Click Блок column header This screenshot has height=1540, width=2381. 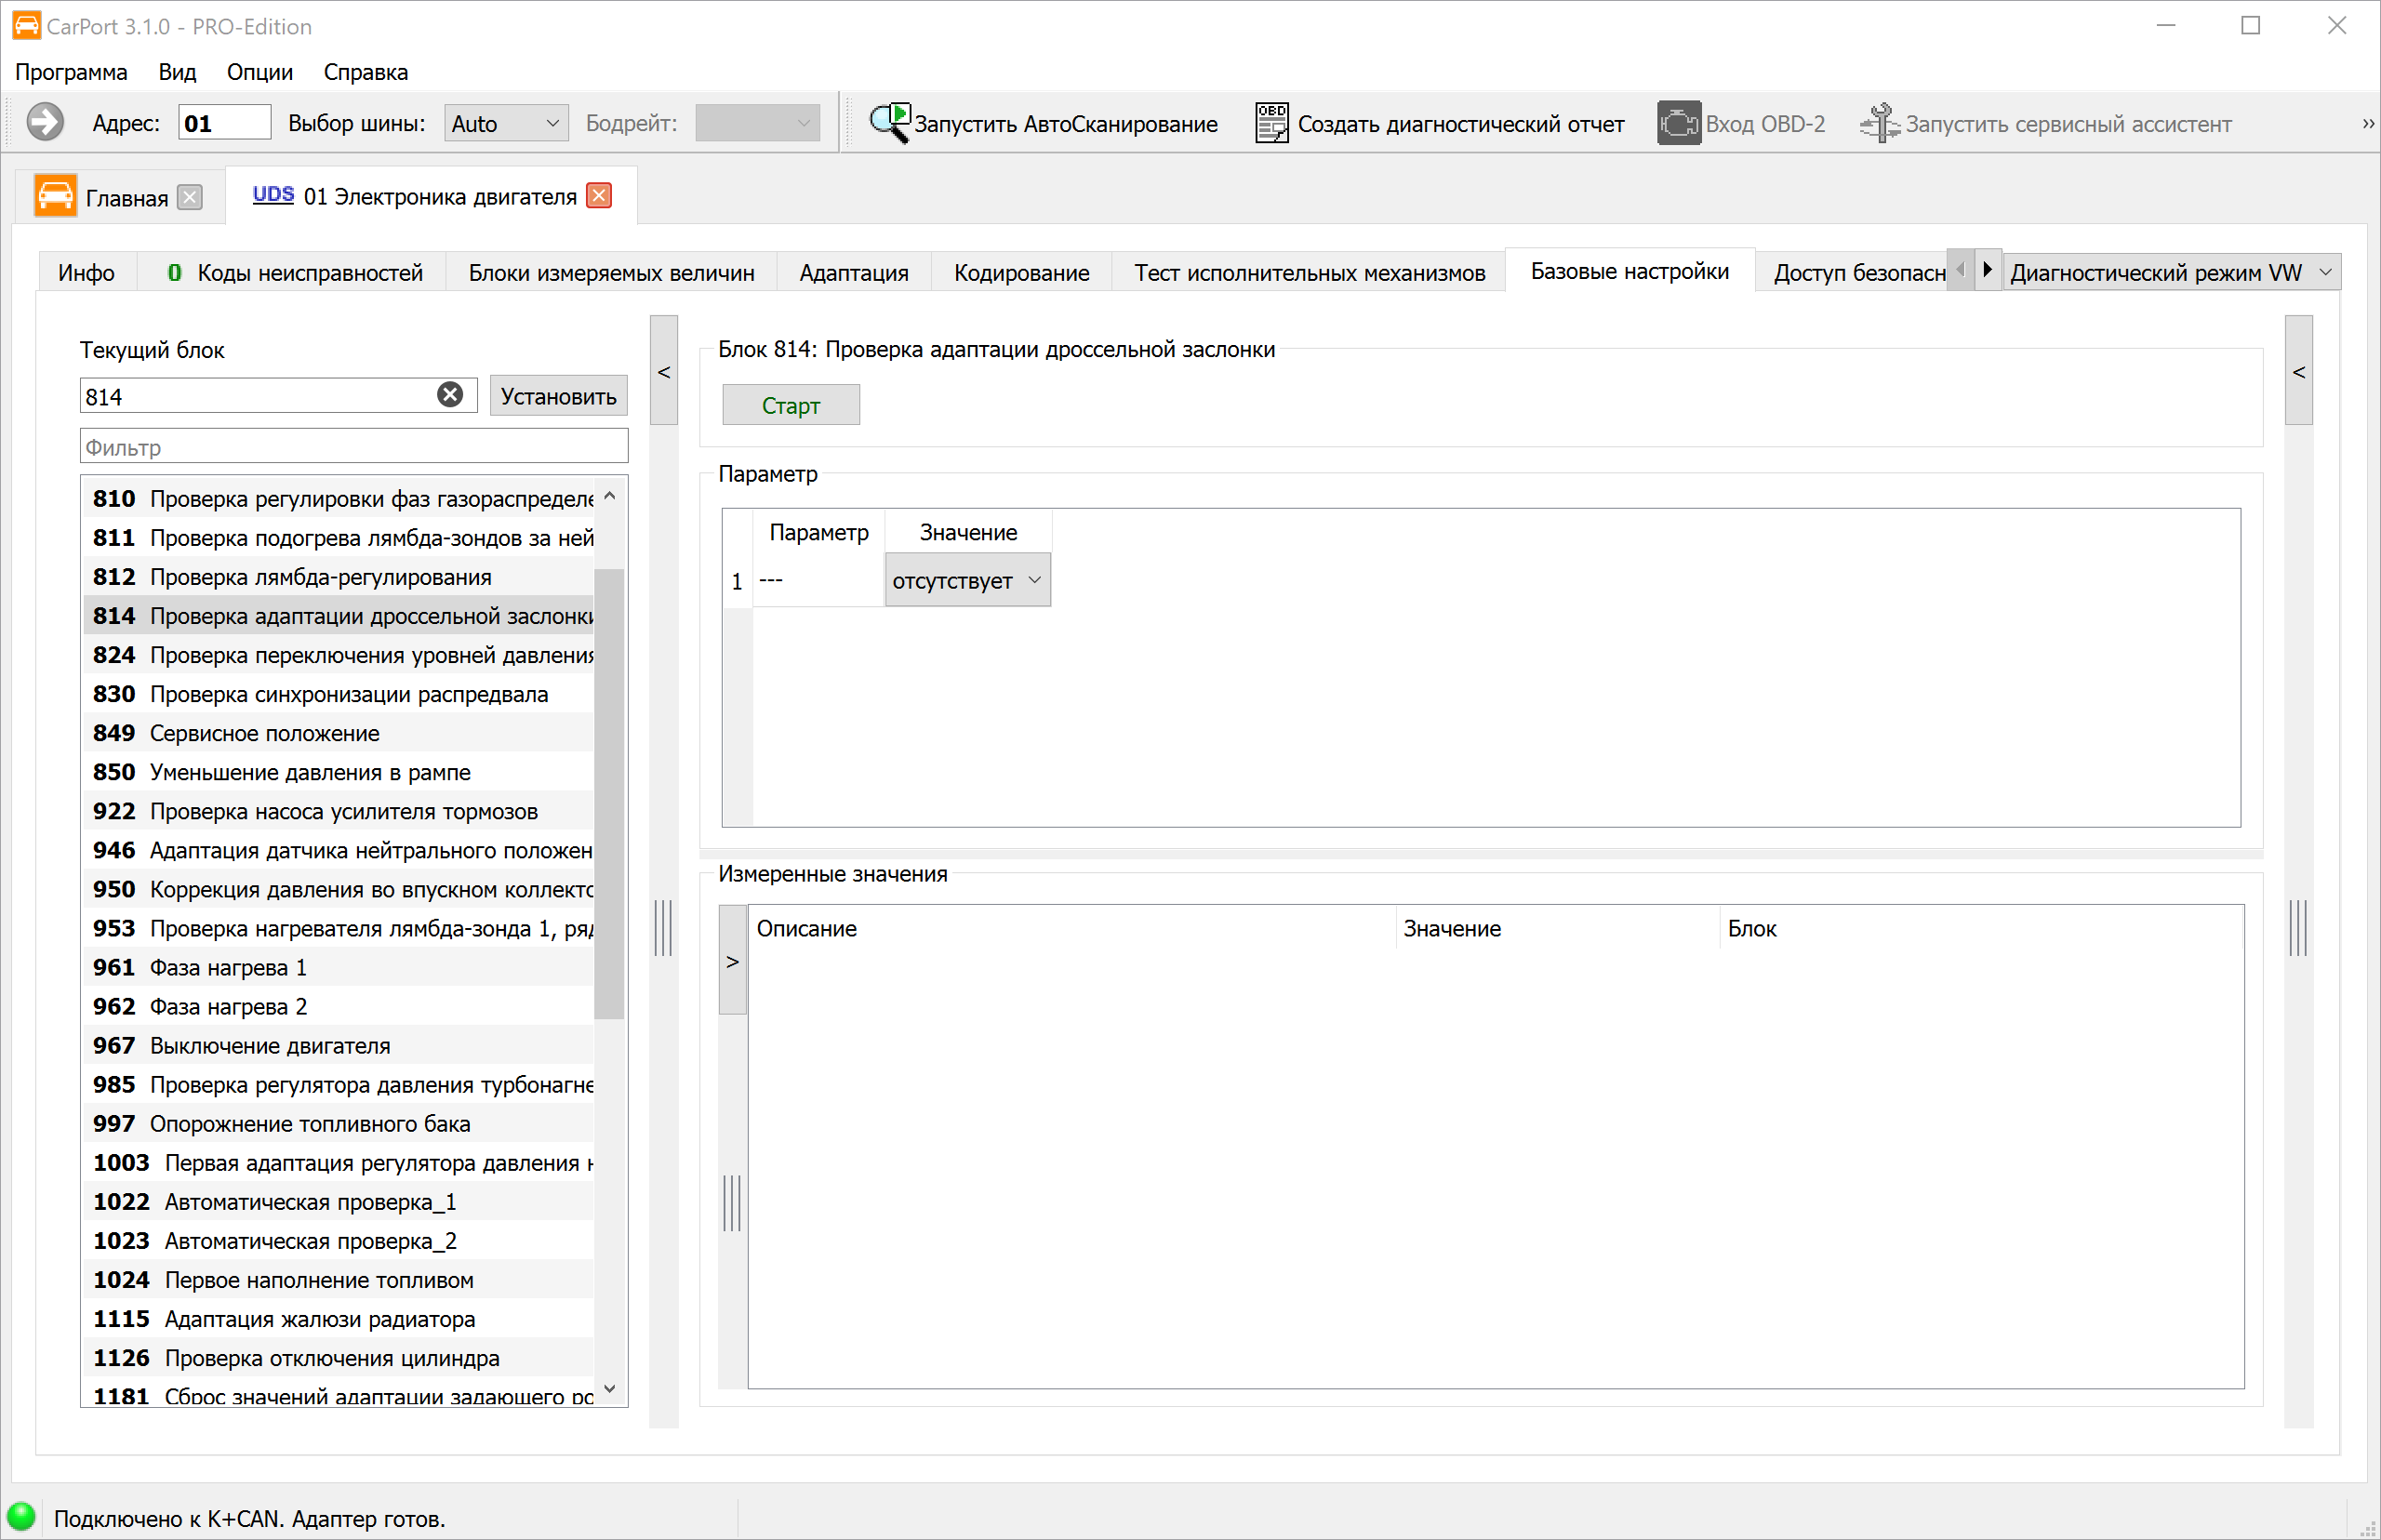coord(1981,928)
